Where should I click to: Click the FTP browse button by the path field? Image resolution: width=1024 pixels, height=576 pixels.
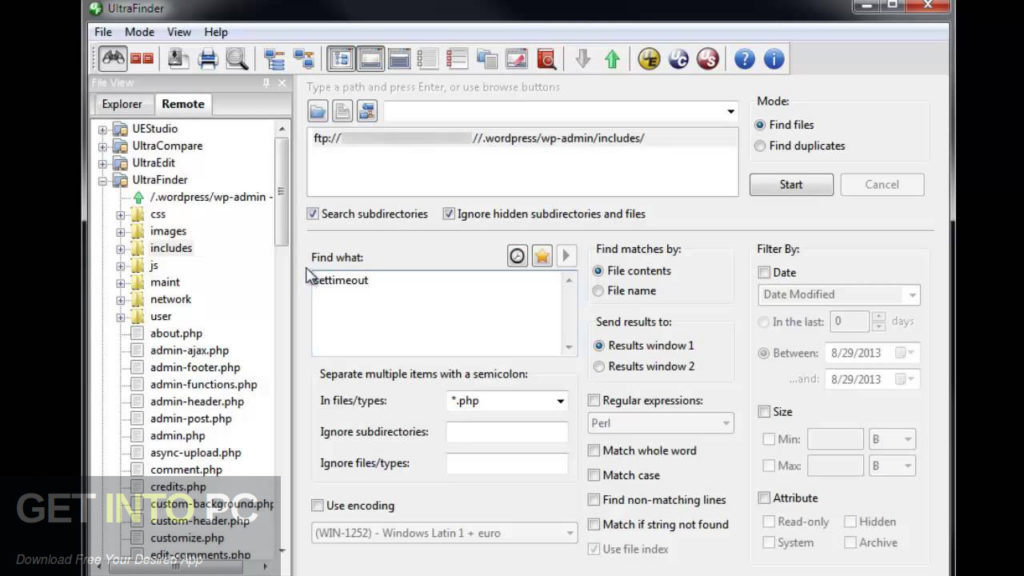[x=367, y=111]
